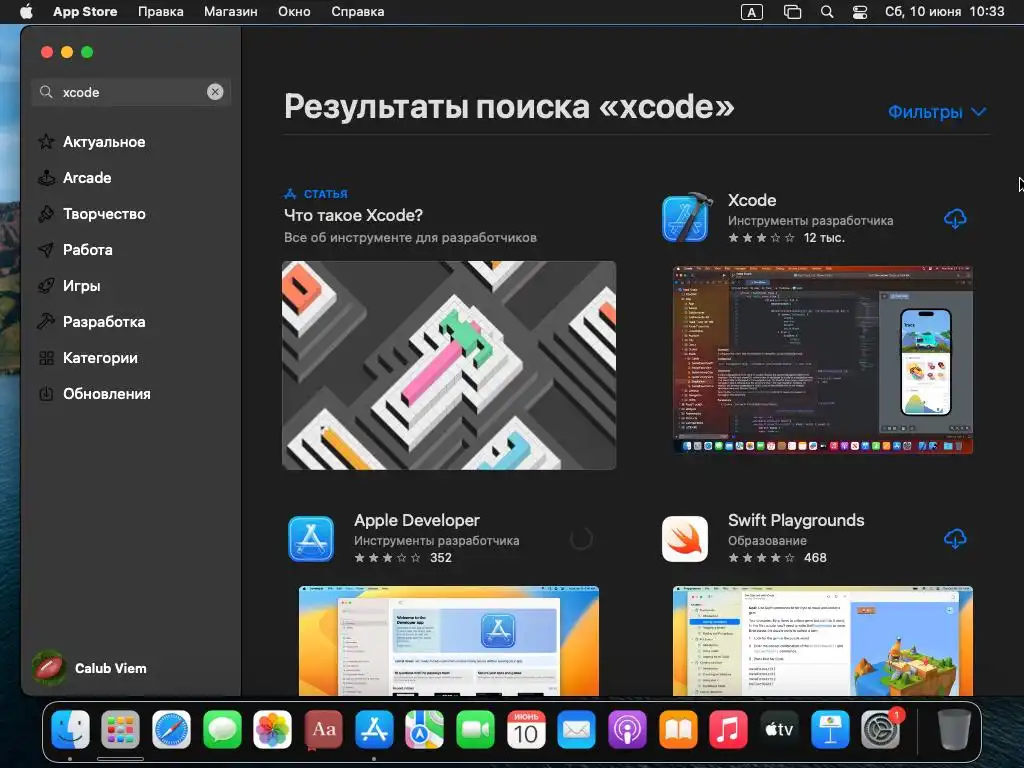This screenshot has width=1024, height=768.
Task: Open Music from the Dock
Action: 728,729
